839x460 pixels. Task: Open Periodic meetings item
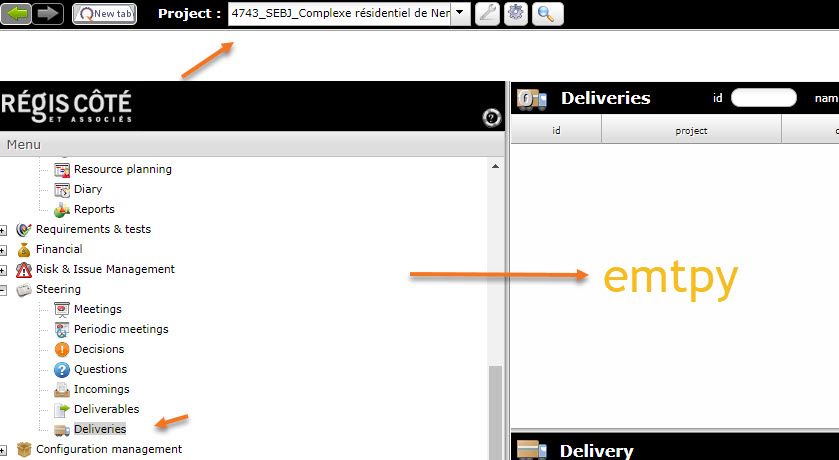(121, 329)
